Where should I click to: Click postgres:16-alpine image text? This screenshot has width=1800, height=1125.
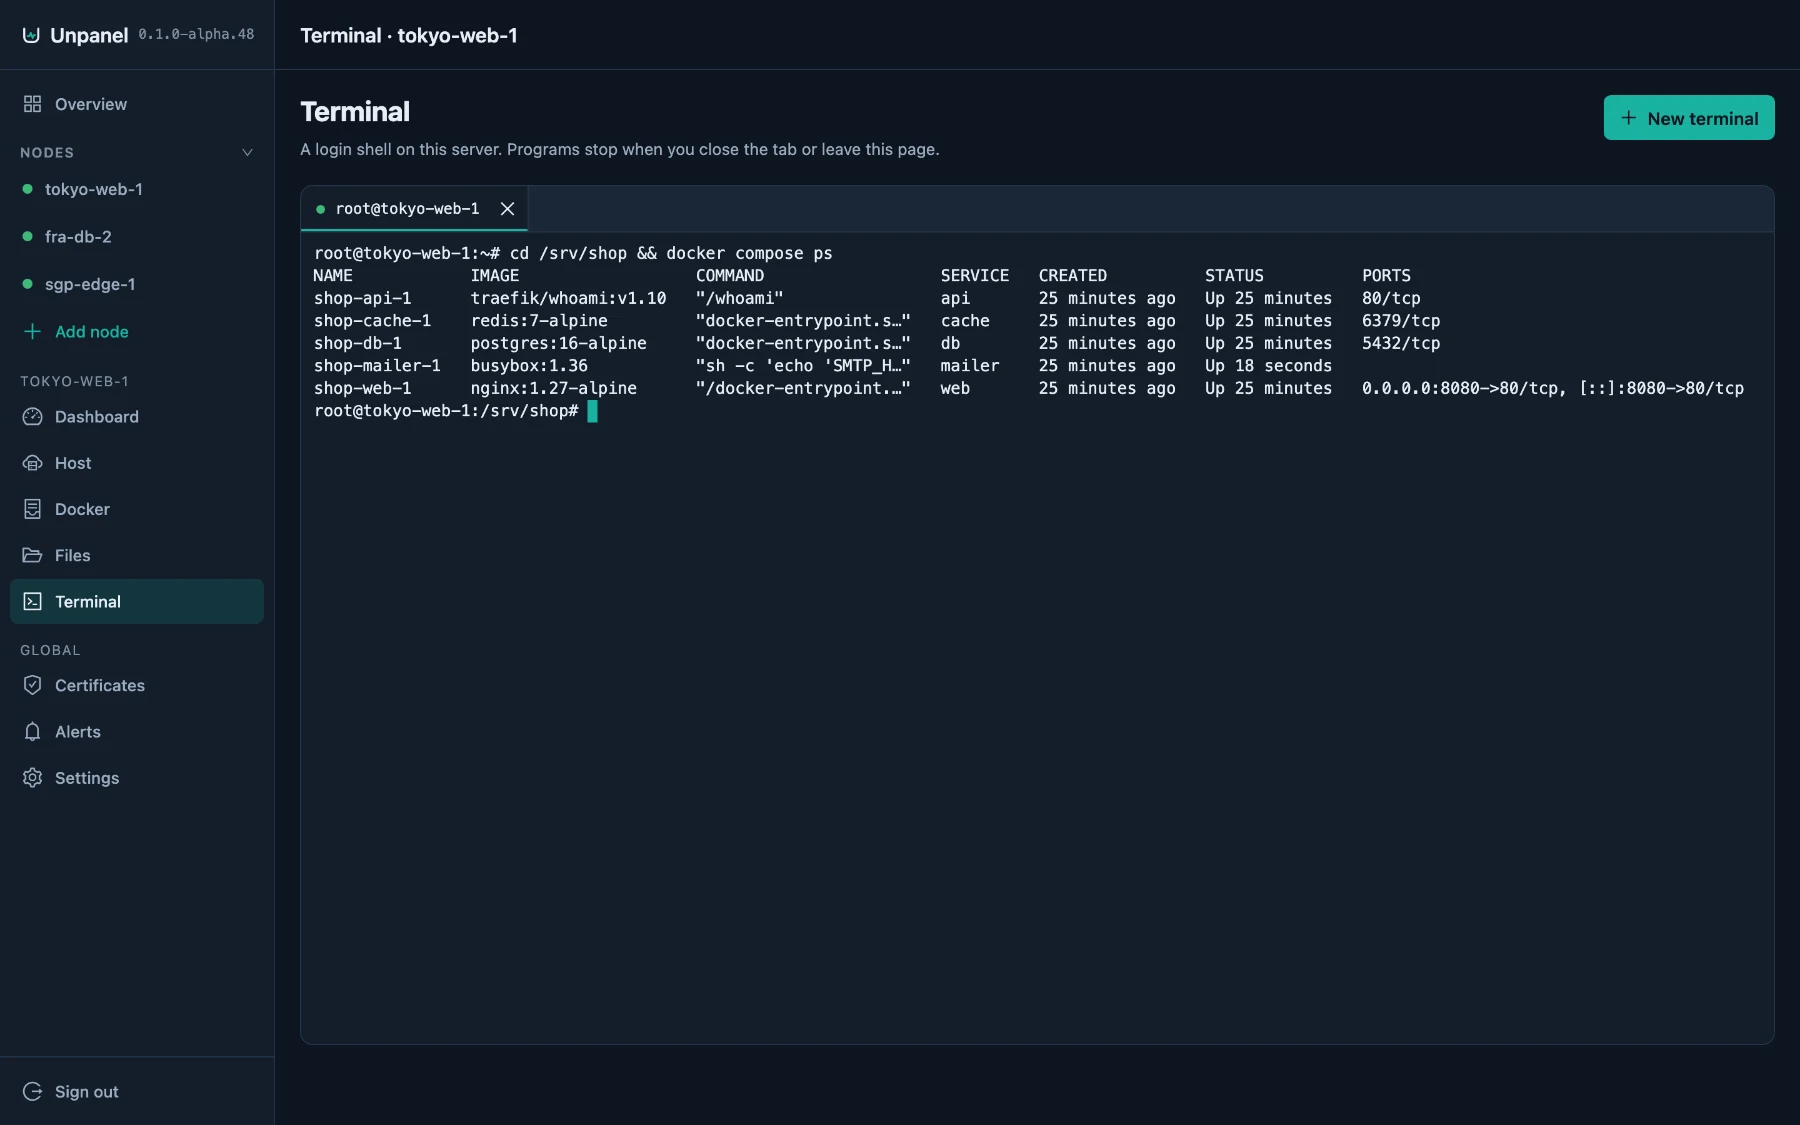[558, 343]
